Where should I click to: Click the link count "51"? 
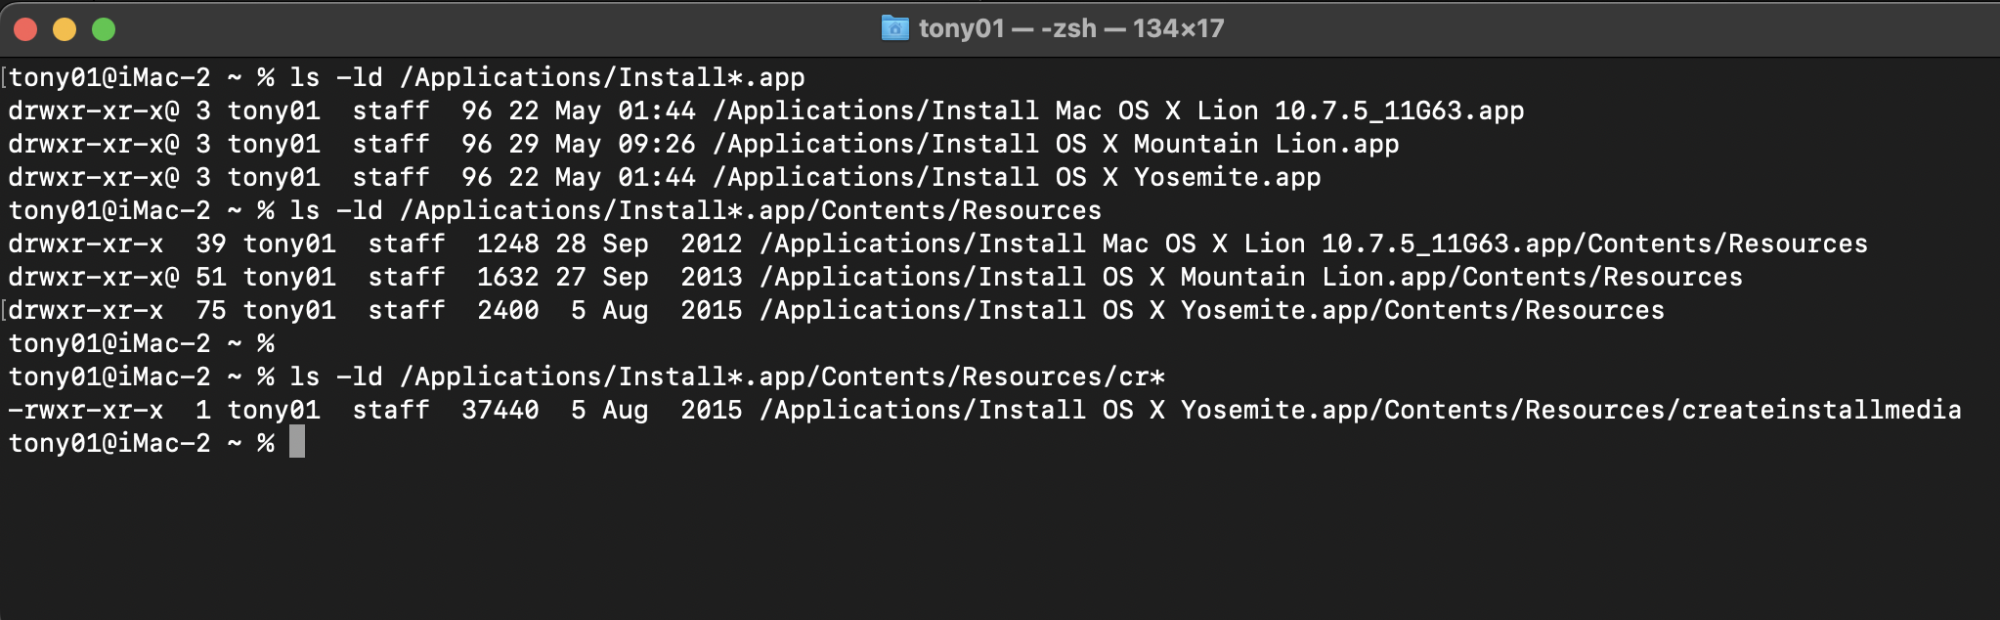click(x=211, y=277)
